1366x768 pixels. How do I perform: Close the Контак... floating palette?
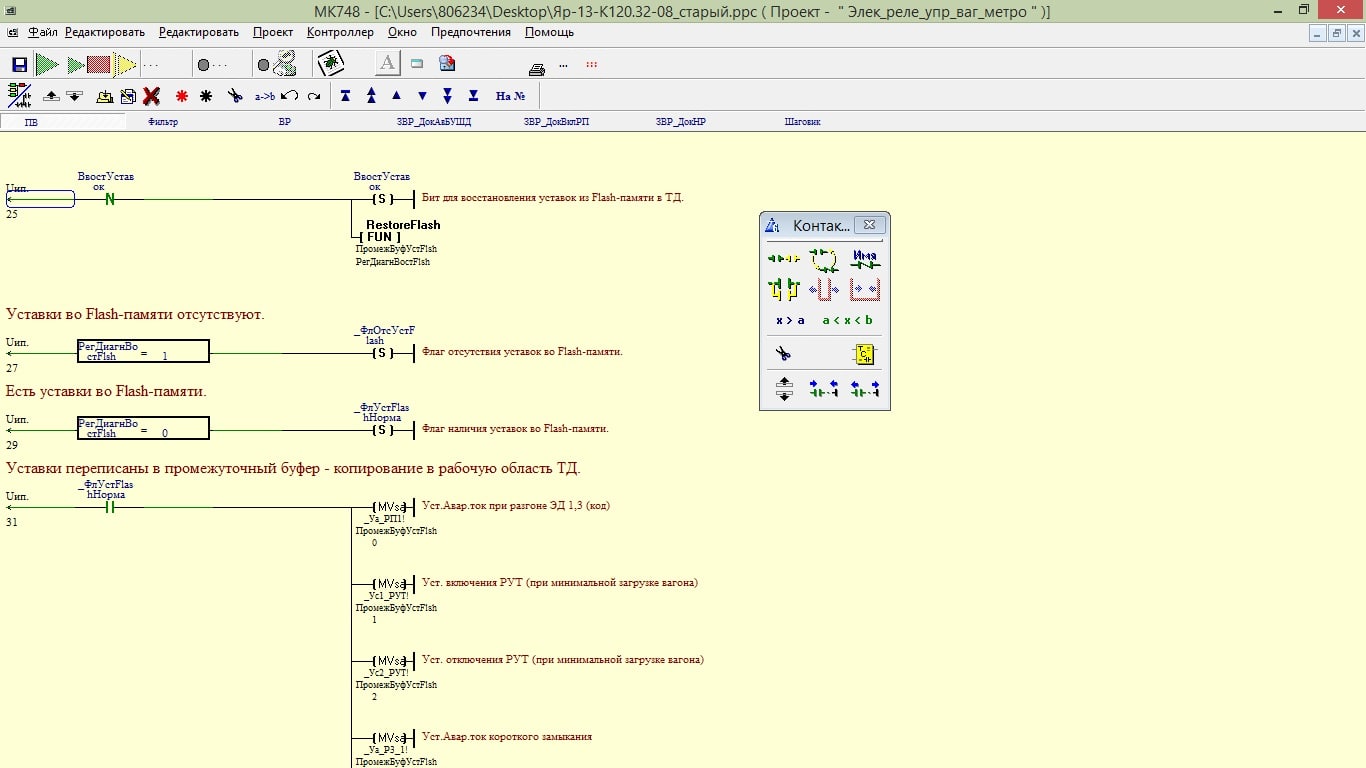[870, 225]
